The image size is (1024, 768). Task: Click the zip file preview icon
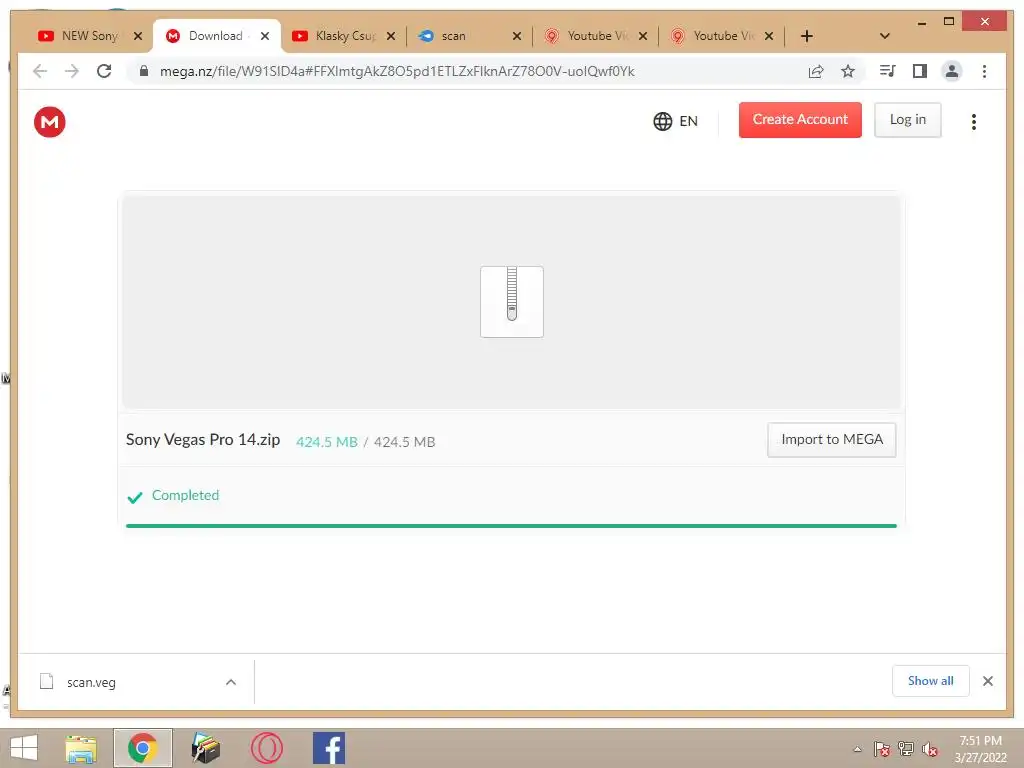pos(511,301)
